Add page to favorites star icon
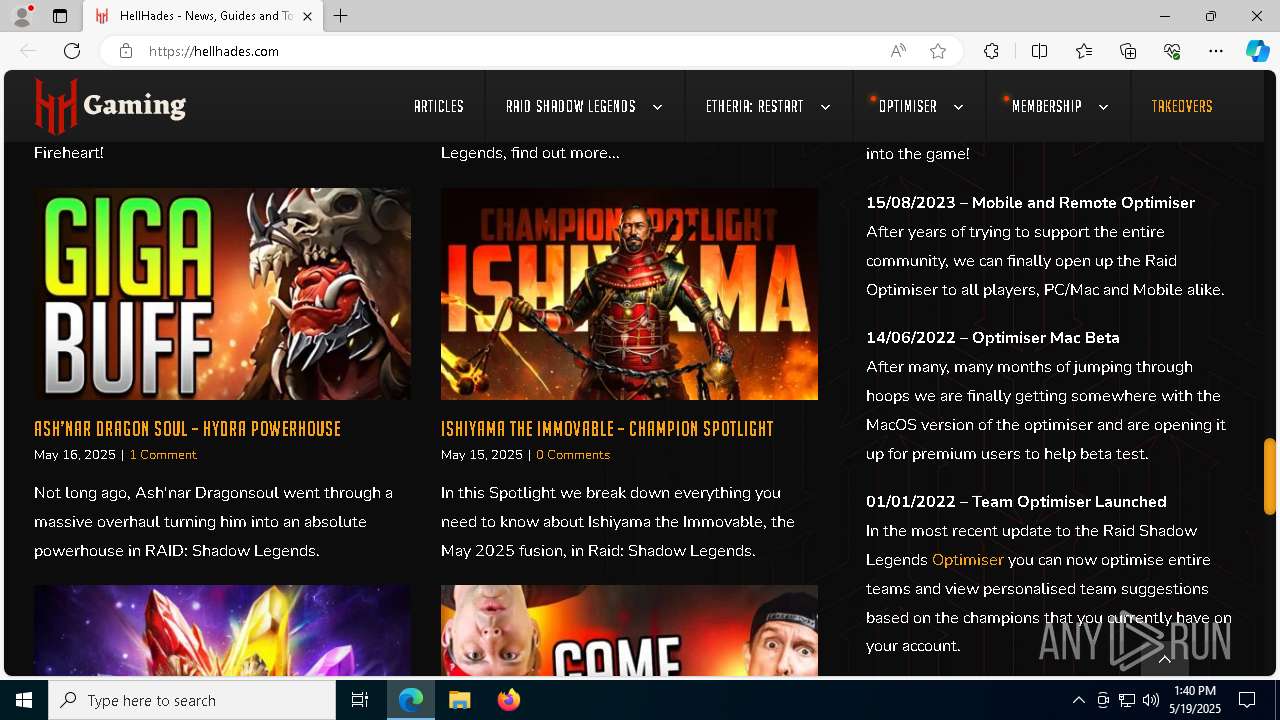The width and height of the screenshot is (1280, 720). pyautogui.click(x=938, y=51)
